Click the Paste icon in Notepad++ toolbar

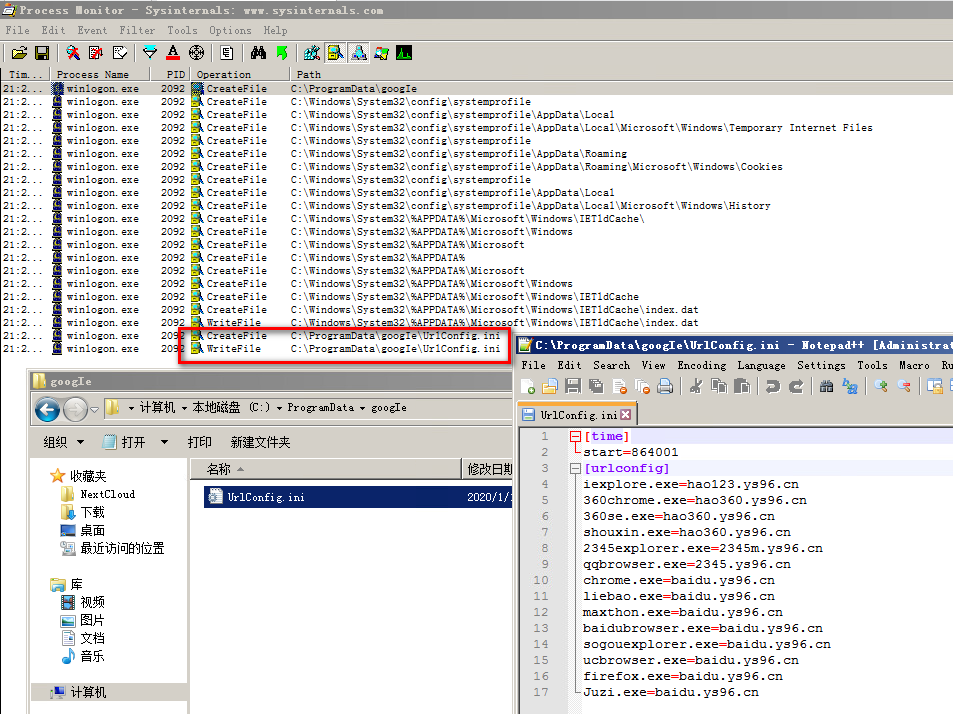pos(741,386)
